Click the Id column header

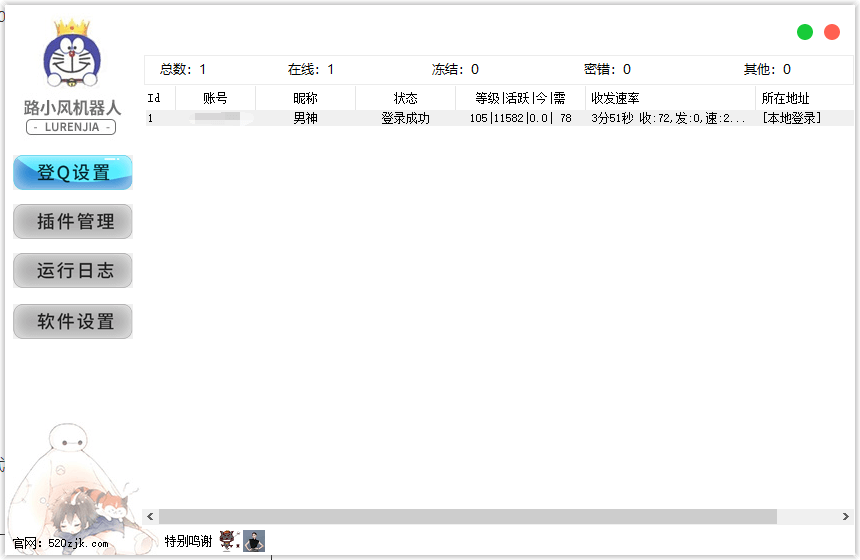(160, 98)
